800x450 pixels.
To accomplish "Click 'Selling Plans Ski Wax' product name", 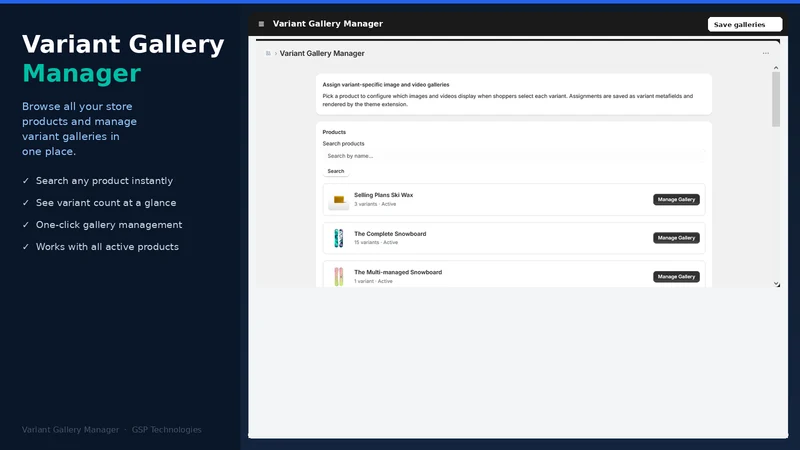I will (x=384, y=195).
